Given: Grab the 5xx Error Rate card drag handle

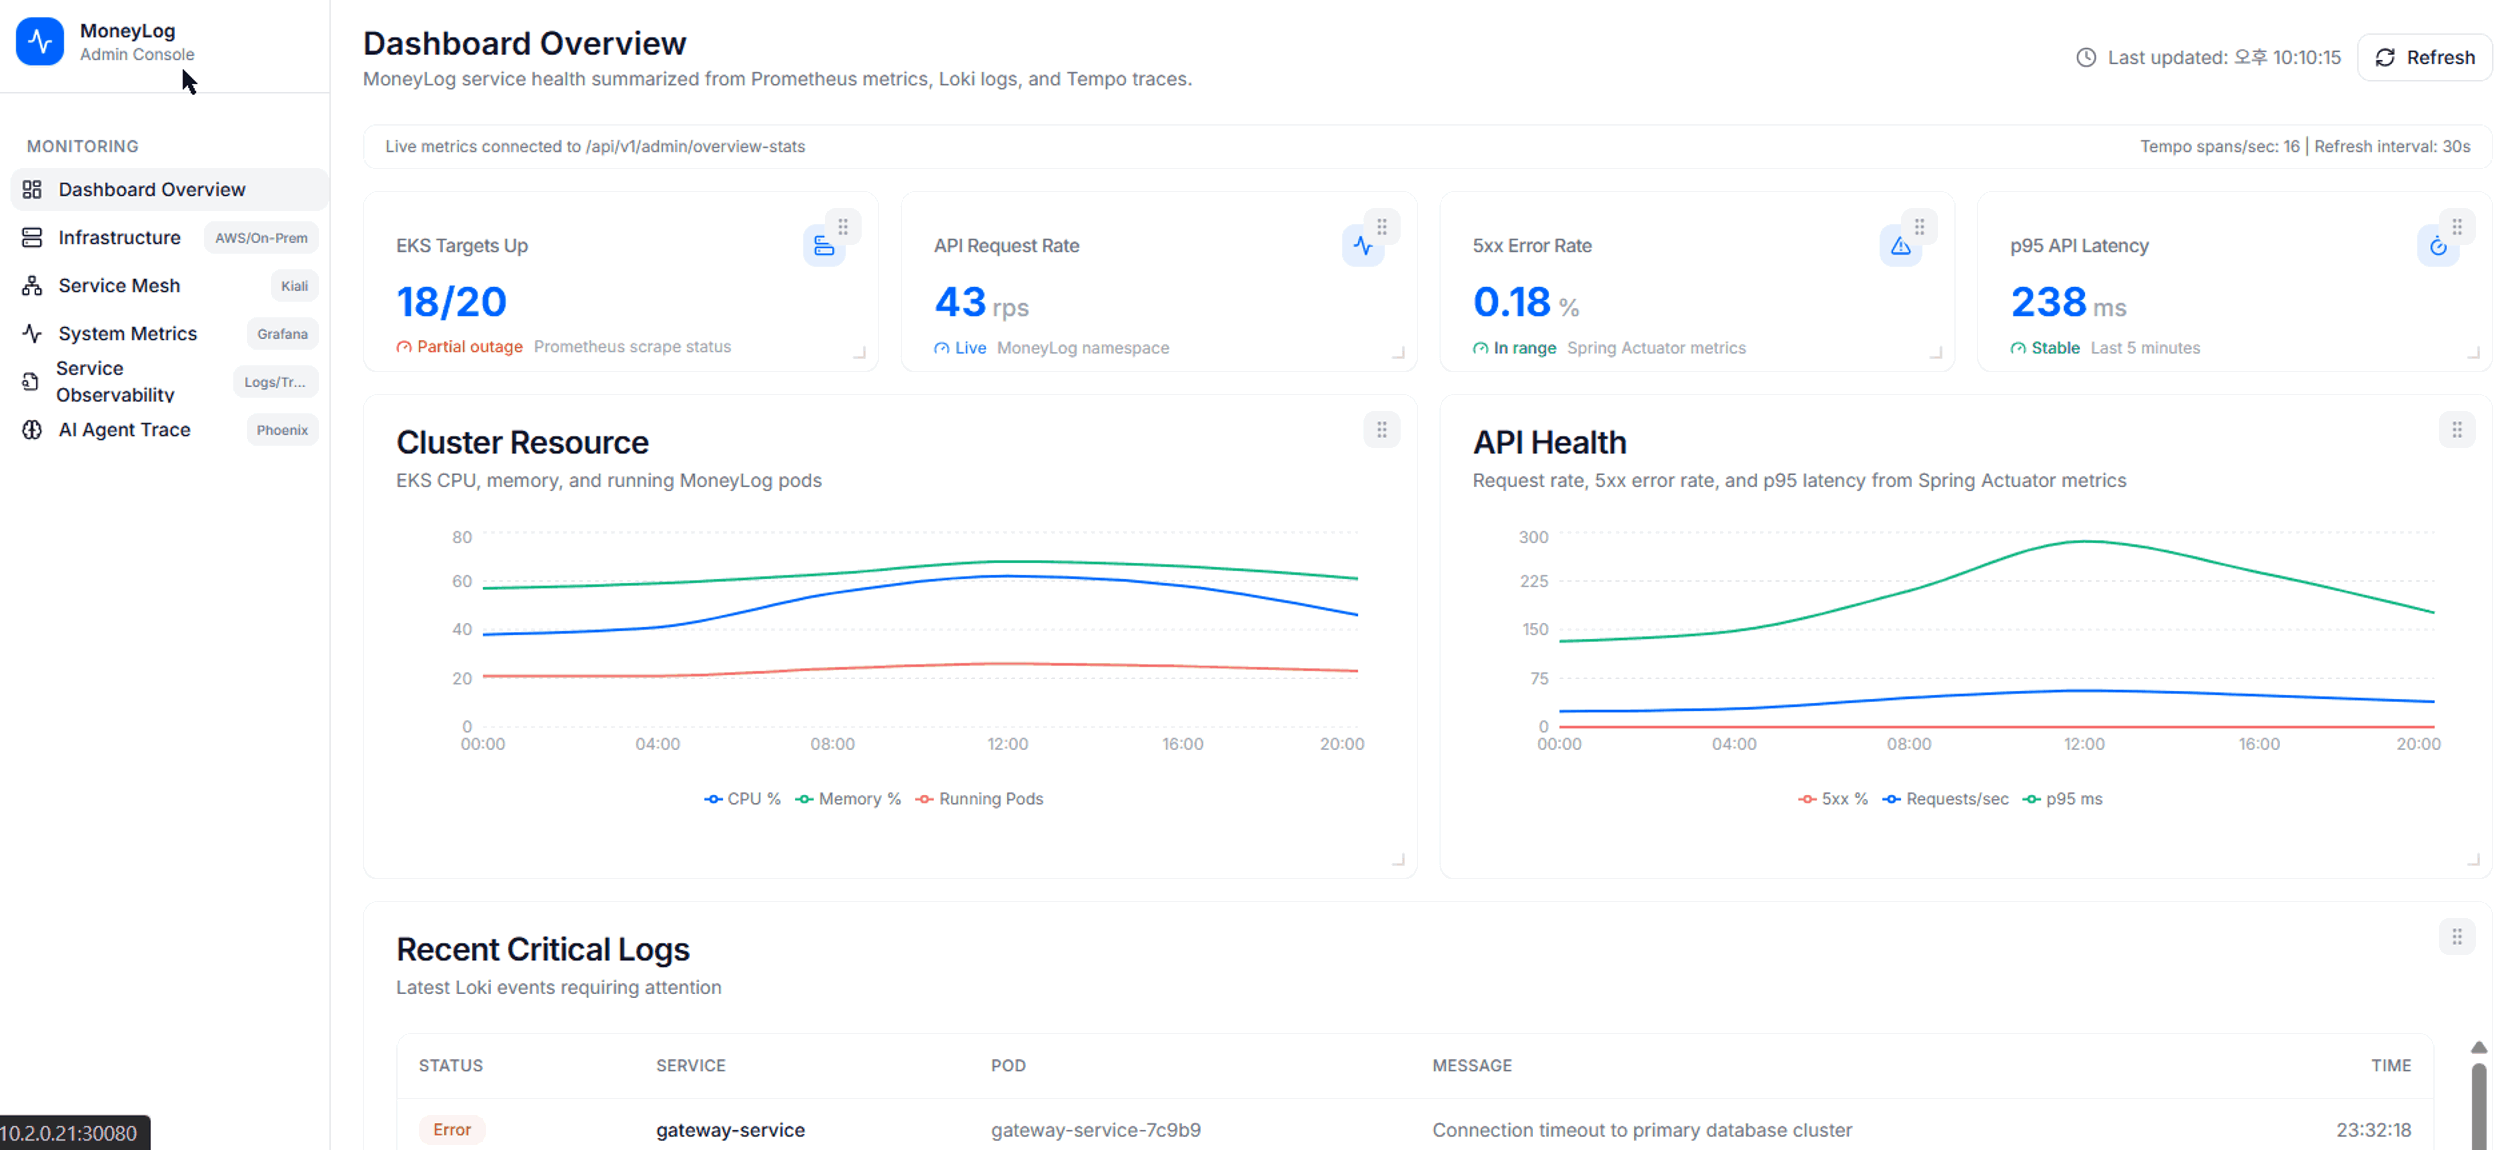Looking at the screenshot, I should 1920,227.
